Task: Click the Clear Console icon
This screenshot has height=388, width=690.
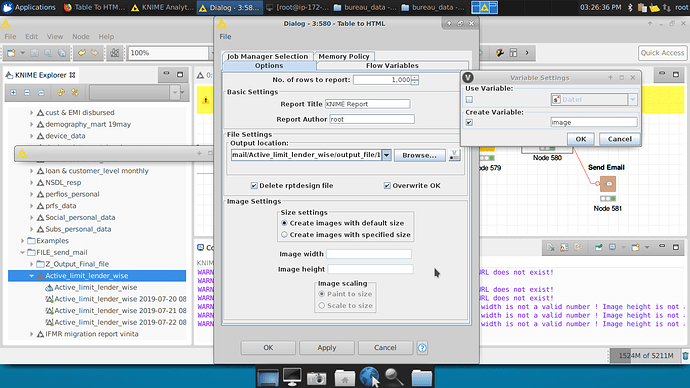Action: 551,248
